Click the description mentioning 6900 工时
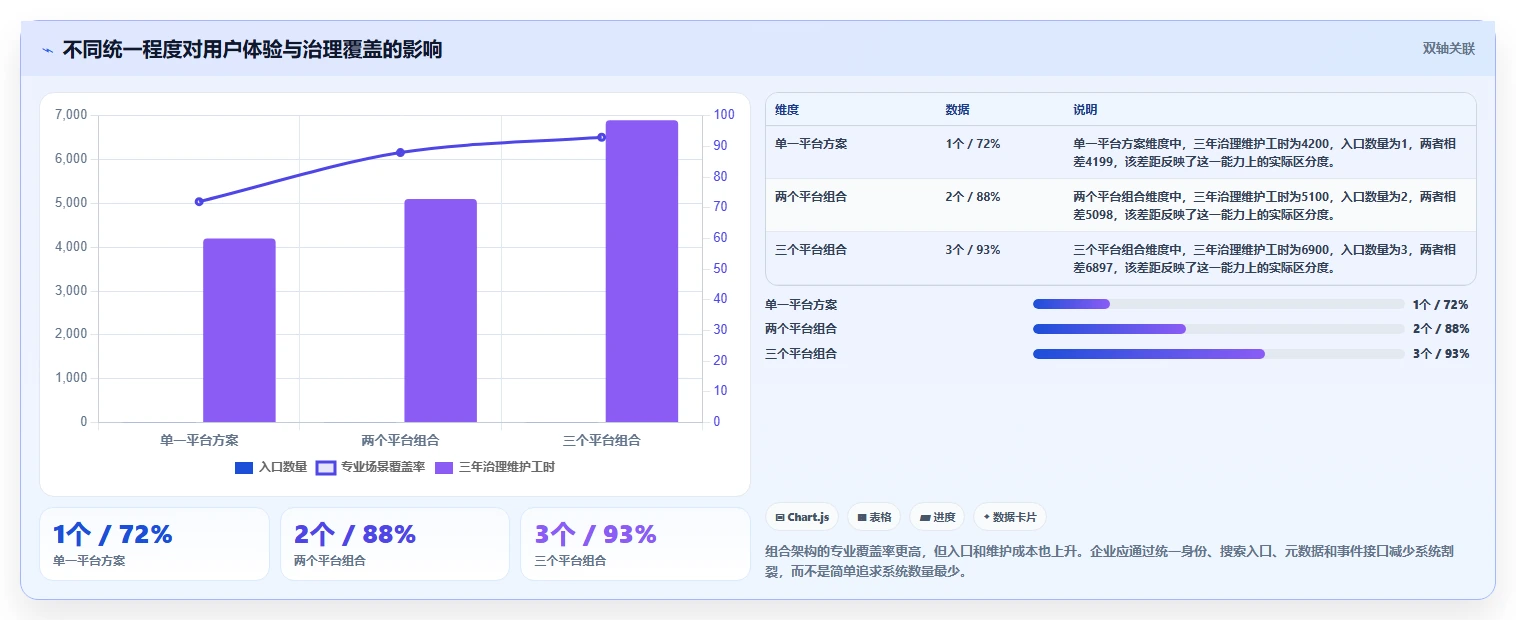Image resolution: width=1516 pixels, height=620 pixels. pyautogui.click(x=1265, y=258)
